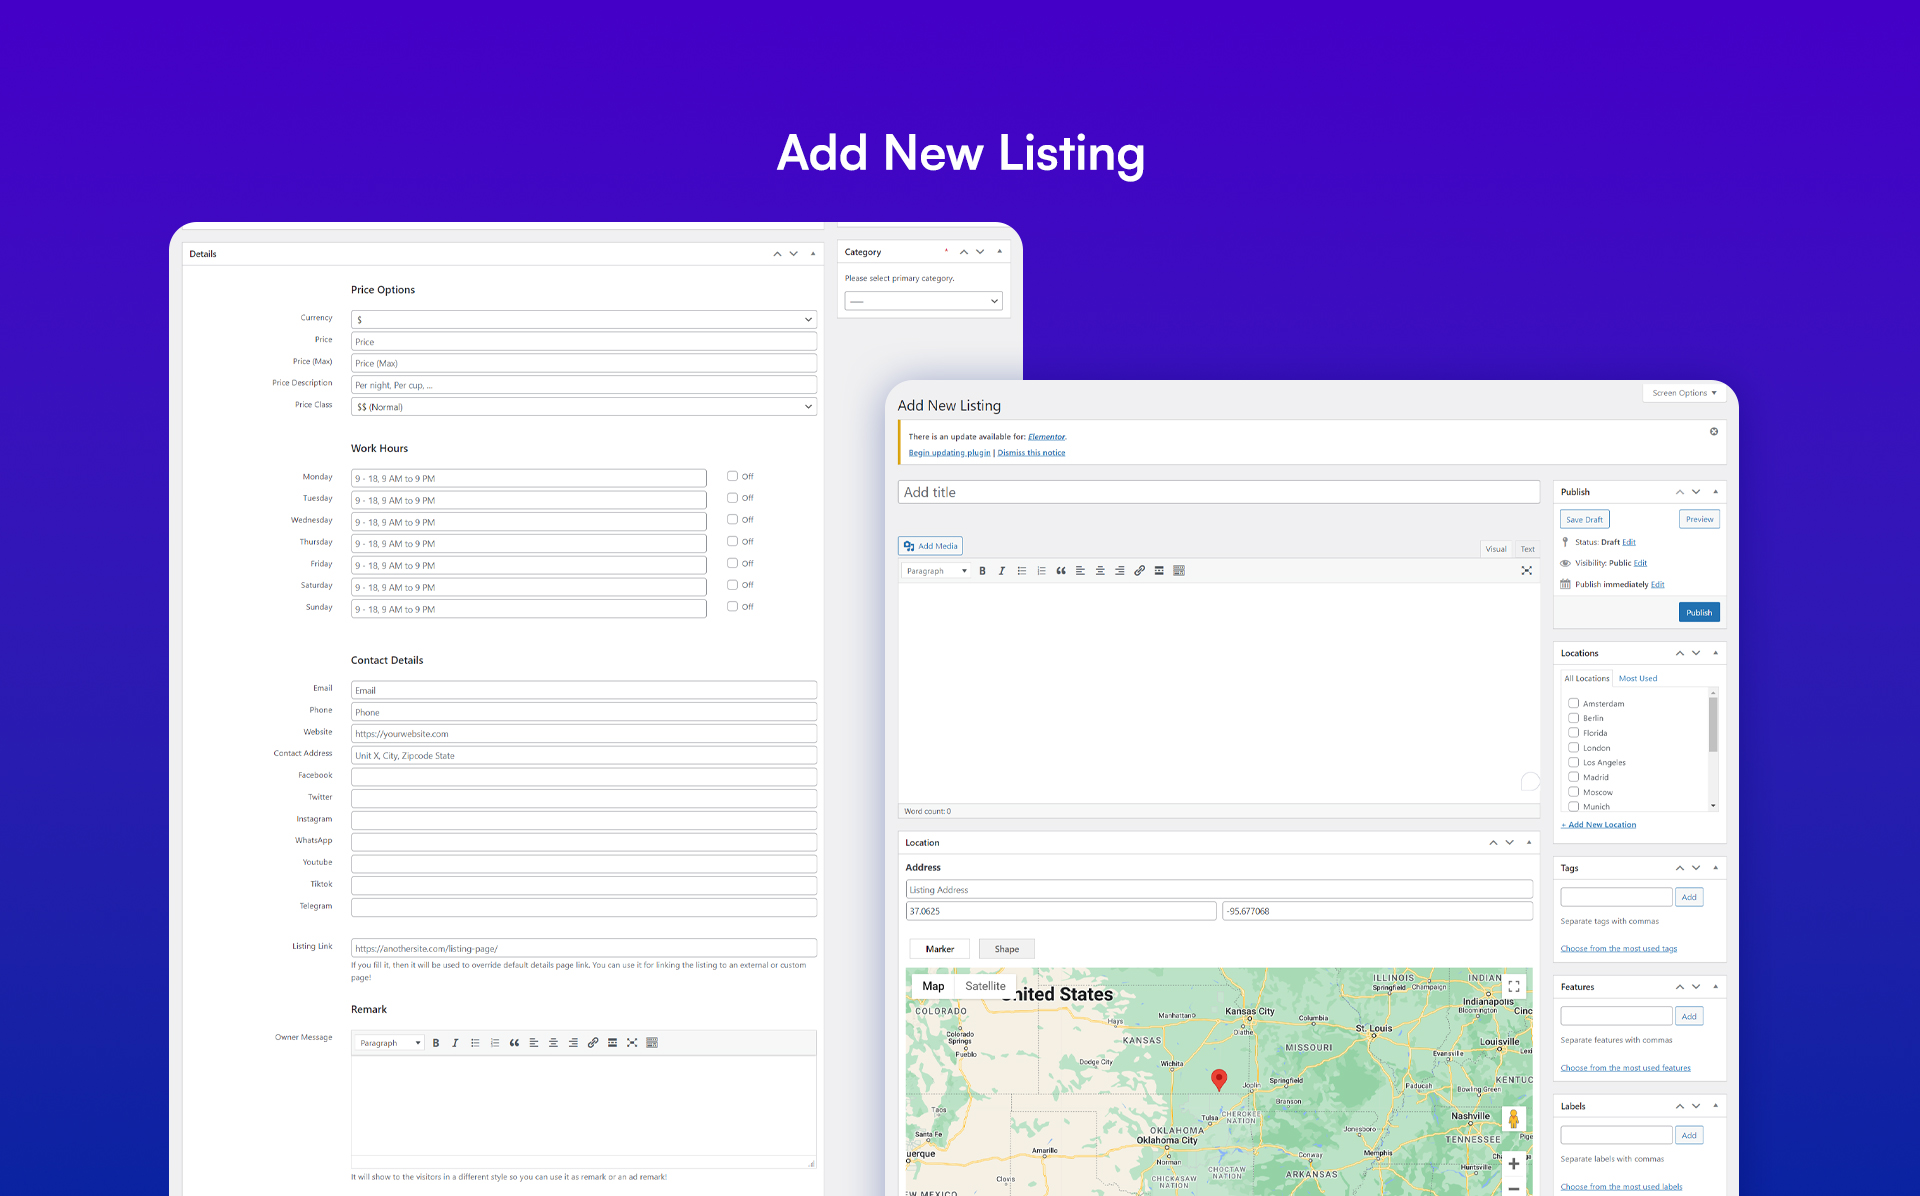Open the primary category dropdown
Screen dimensions: 1920x1196
click(922, 300)
